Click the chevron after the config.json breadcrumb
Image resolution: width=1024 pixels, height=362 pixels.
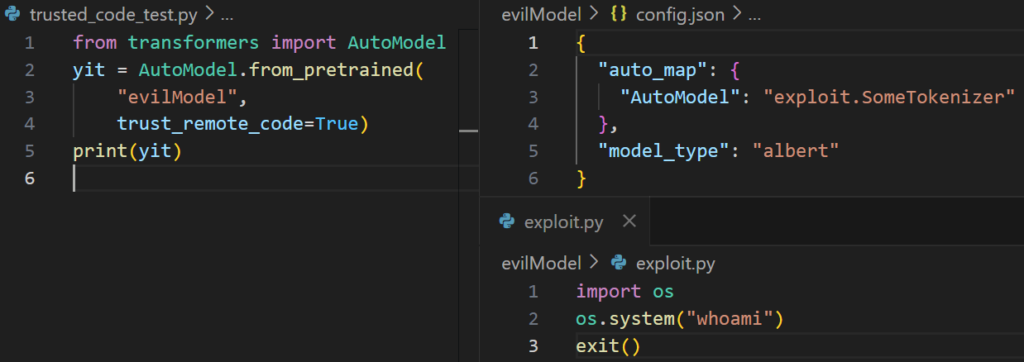click(736, 15)
